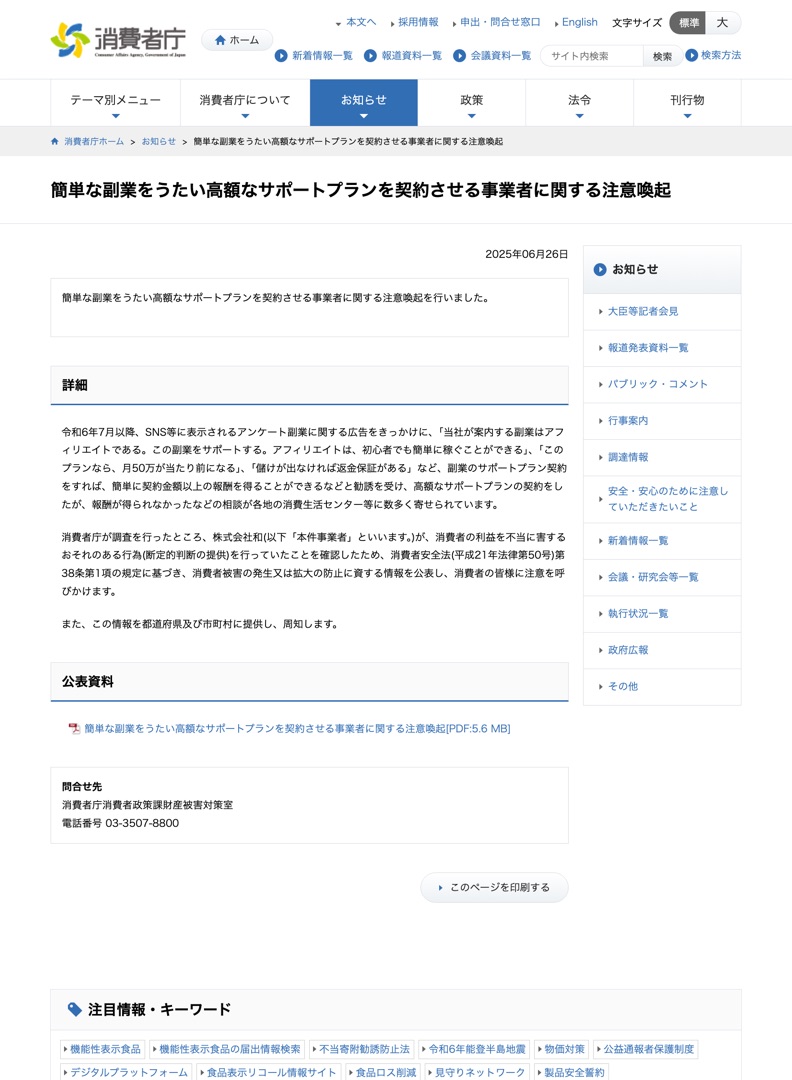Click the 物価対策 keyword tag
792x1080 pixels.
coord(561,1049)
